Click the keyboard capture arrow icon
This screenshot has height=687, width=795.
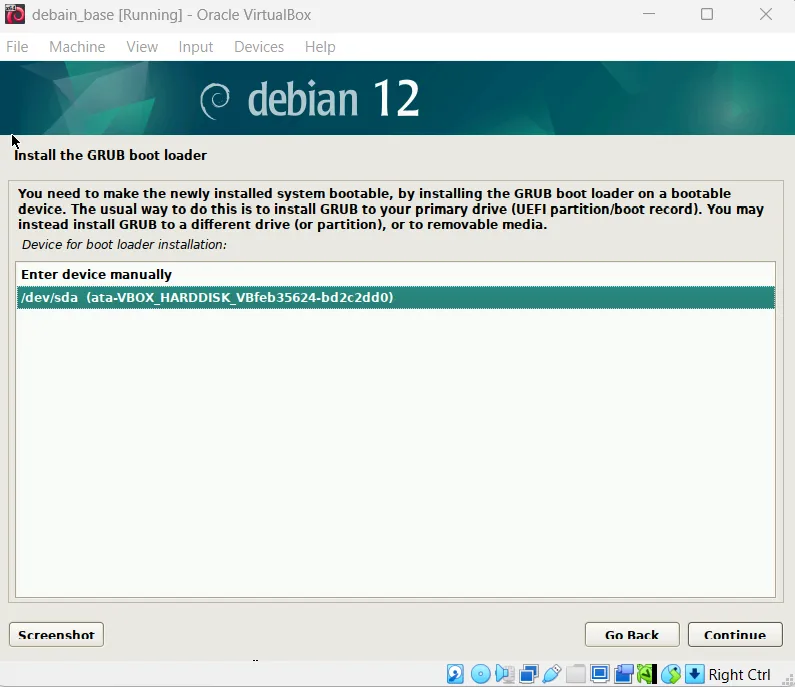click(x=695, y=674)
